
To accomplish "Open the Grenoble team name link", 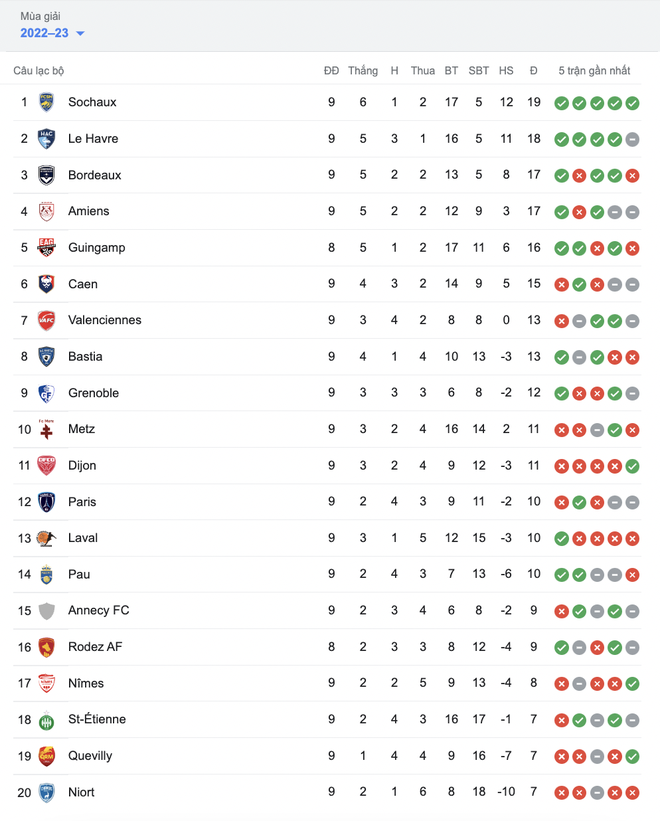I will (93, 393).
